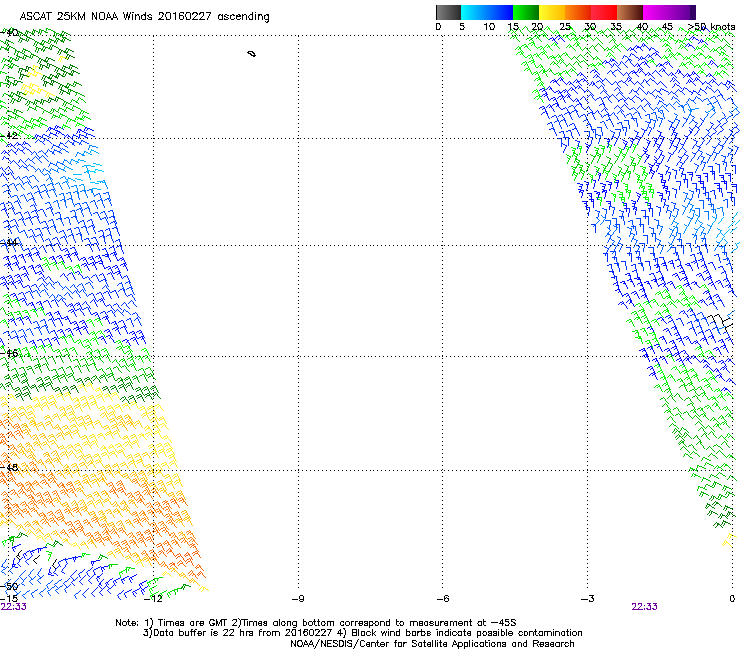Image resolution: width=740 pixels, height=650 pixels.
Task: Click the -3 longitude axis label
Action: click(x=587, y=599)
